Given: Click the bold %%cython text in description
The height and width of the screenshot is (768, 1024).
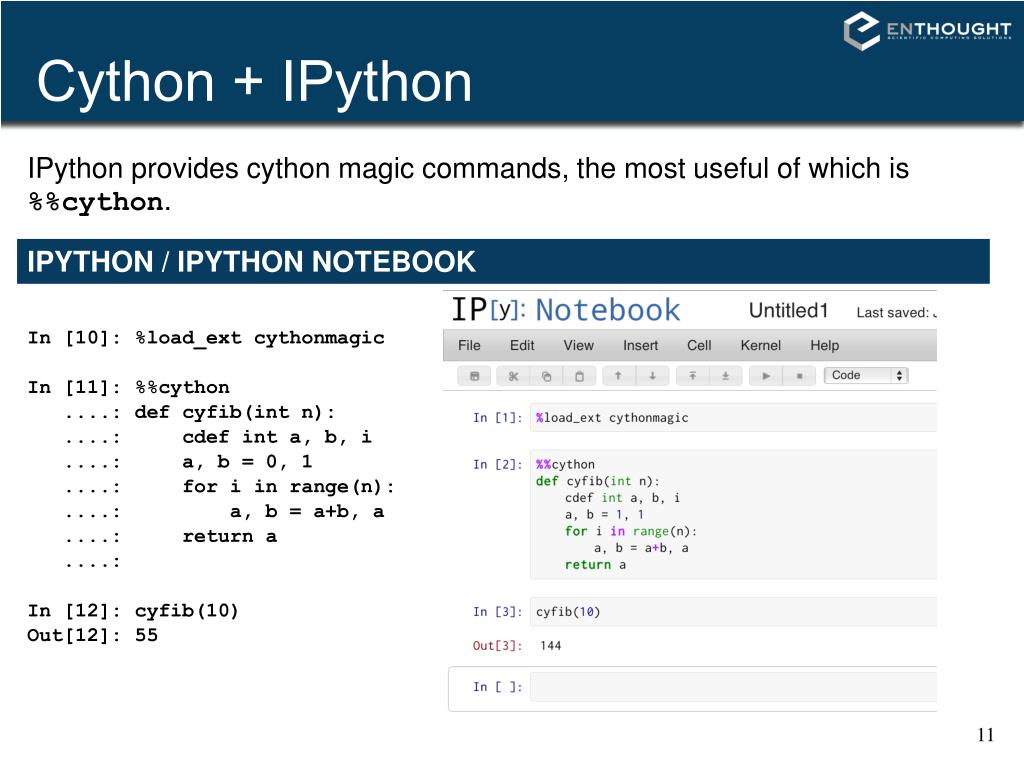Looking at the screenshot, I should [95, 202].
